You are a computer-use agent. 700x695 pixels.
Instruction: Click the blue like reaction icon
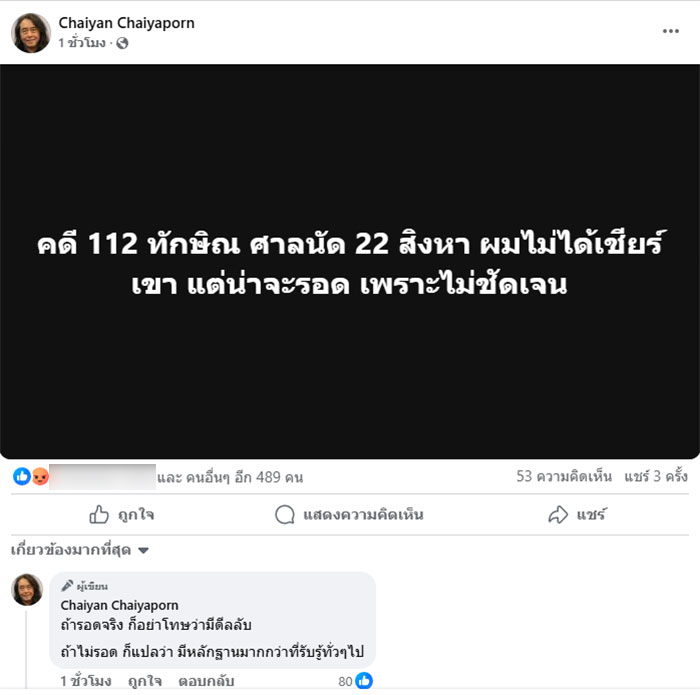pyautogui.click(x=21, y=476)
